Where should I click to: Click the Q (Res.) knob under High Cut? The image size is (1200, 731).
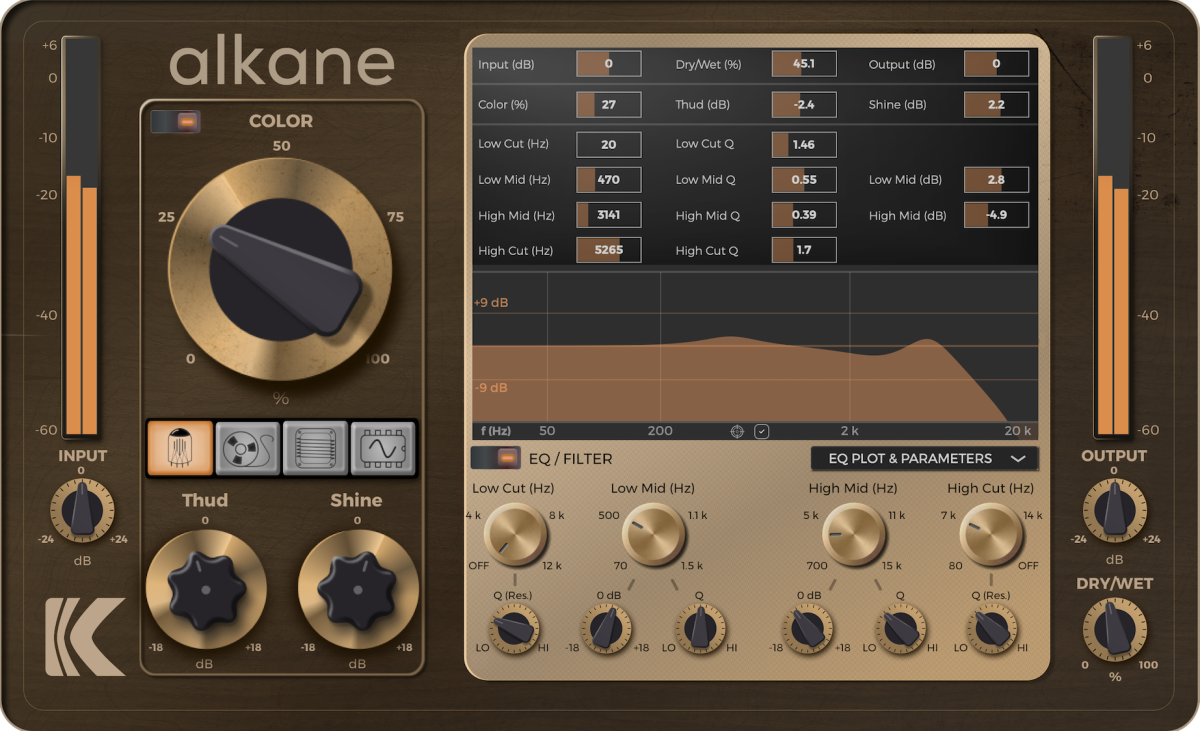[x=992, y=630]
